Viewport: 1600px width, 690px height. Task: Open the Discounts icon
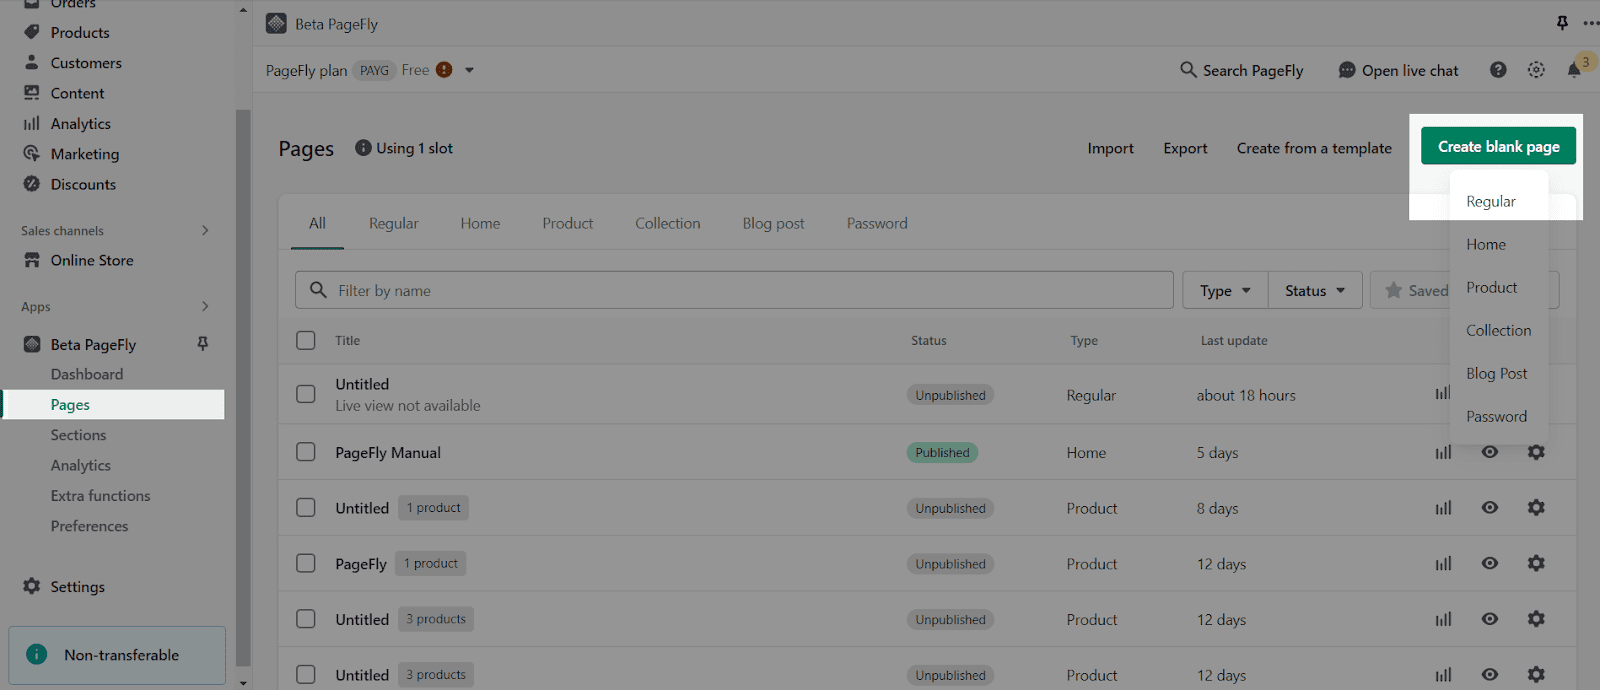tap(32, 184)
